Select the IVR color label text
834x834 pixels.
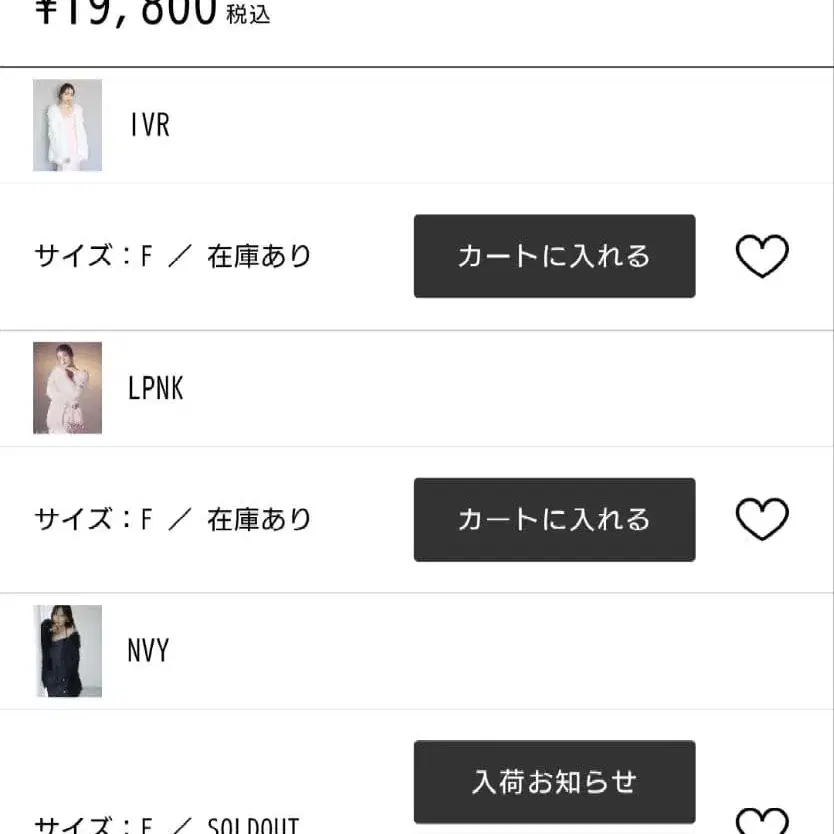(150, 126)
